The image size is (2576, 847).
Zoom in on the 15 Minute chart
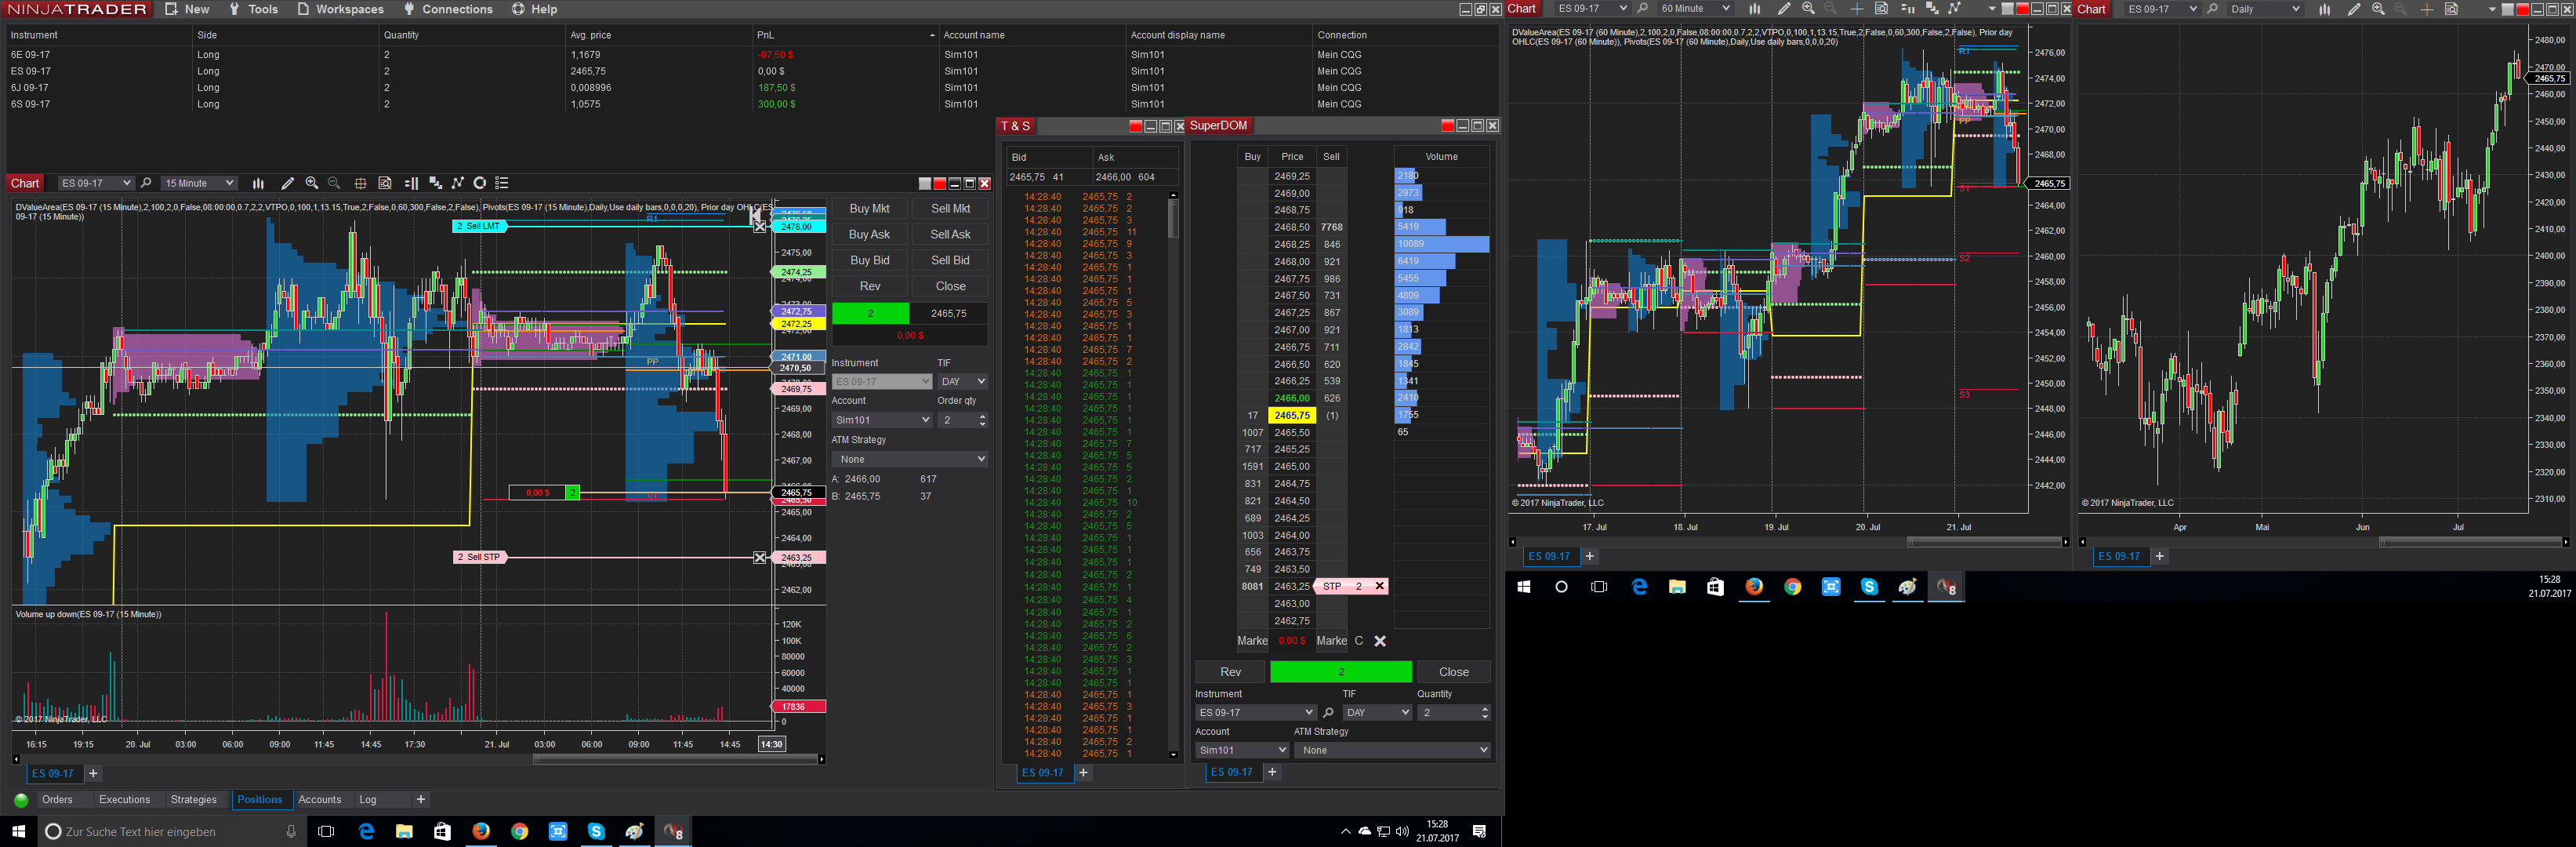pyautogui.click(x=312, y=183)
